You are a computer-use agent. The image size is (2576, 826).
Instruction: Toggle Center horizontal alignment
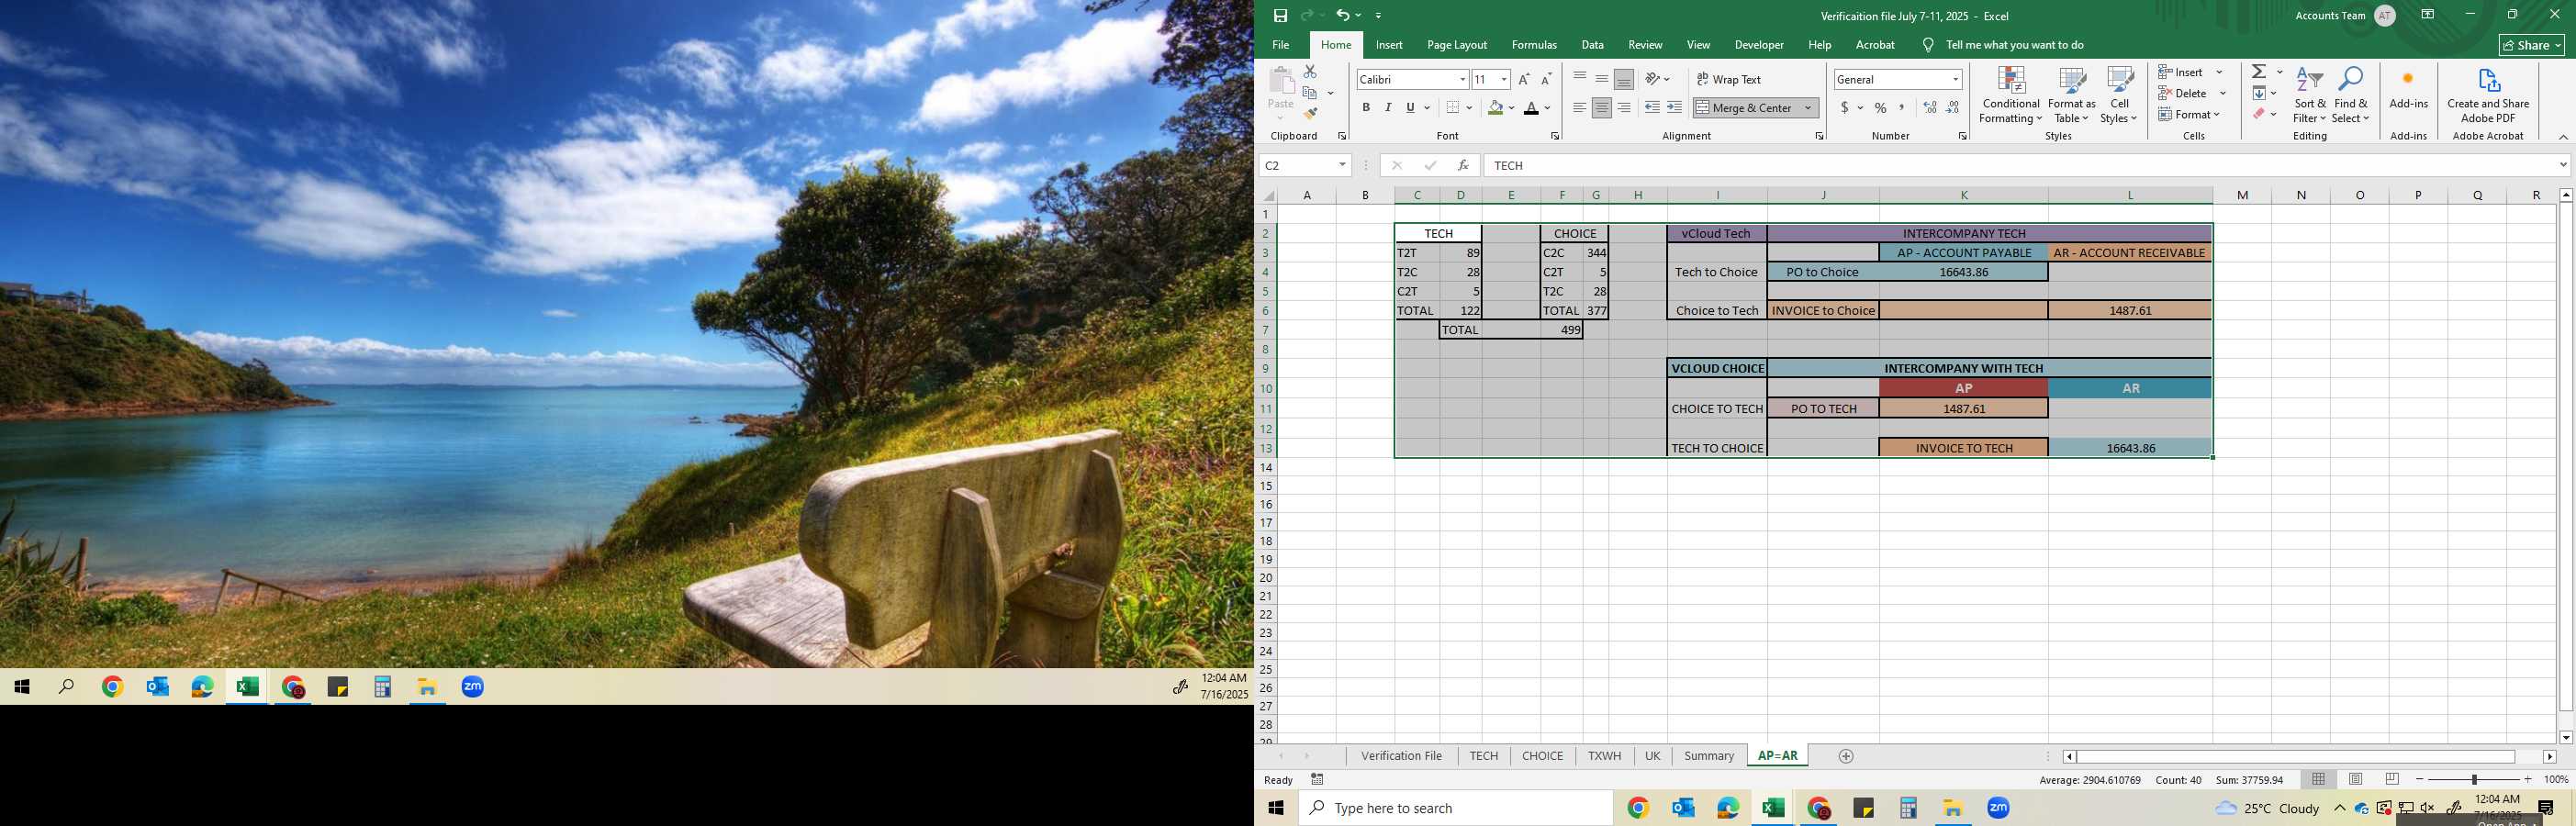click(x=1602, y=108)
